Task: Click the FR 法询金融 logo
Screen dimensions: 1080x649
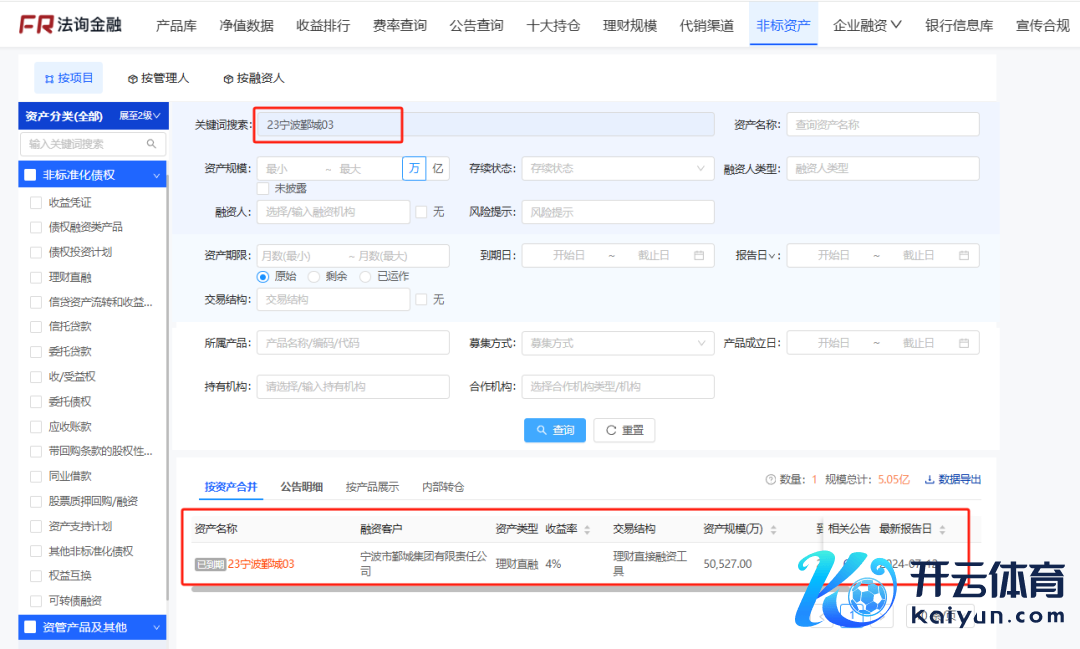Action: coord(70,25)
